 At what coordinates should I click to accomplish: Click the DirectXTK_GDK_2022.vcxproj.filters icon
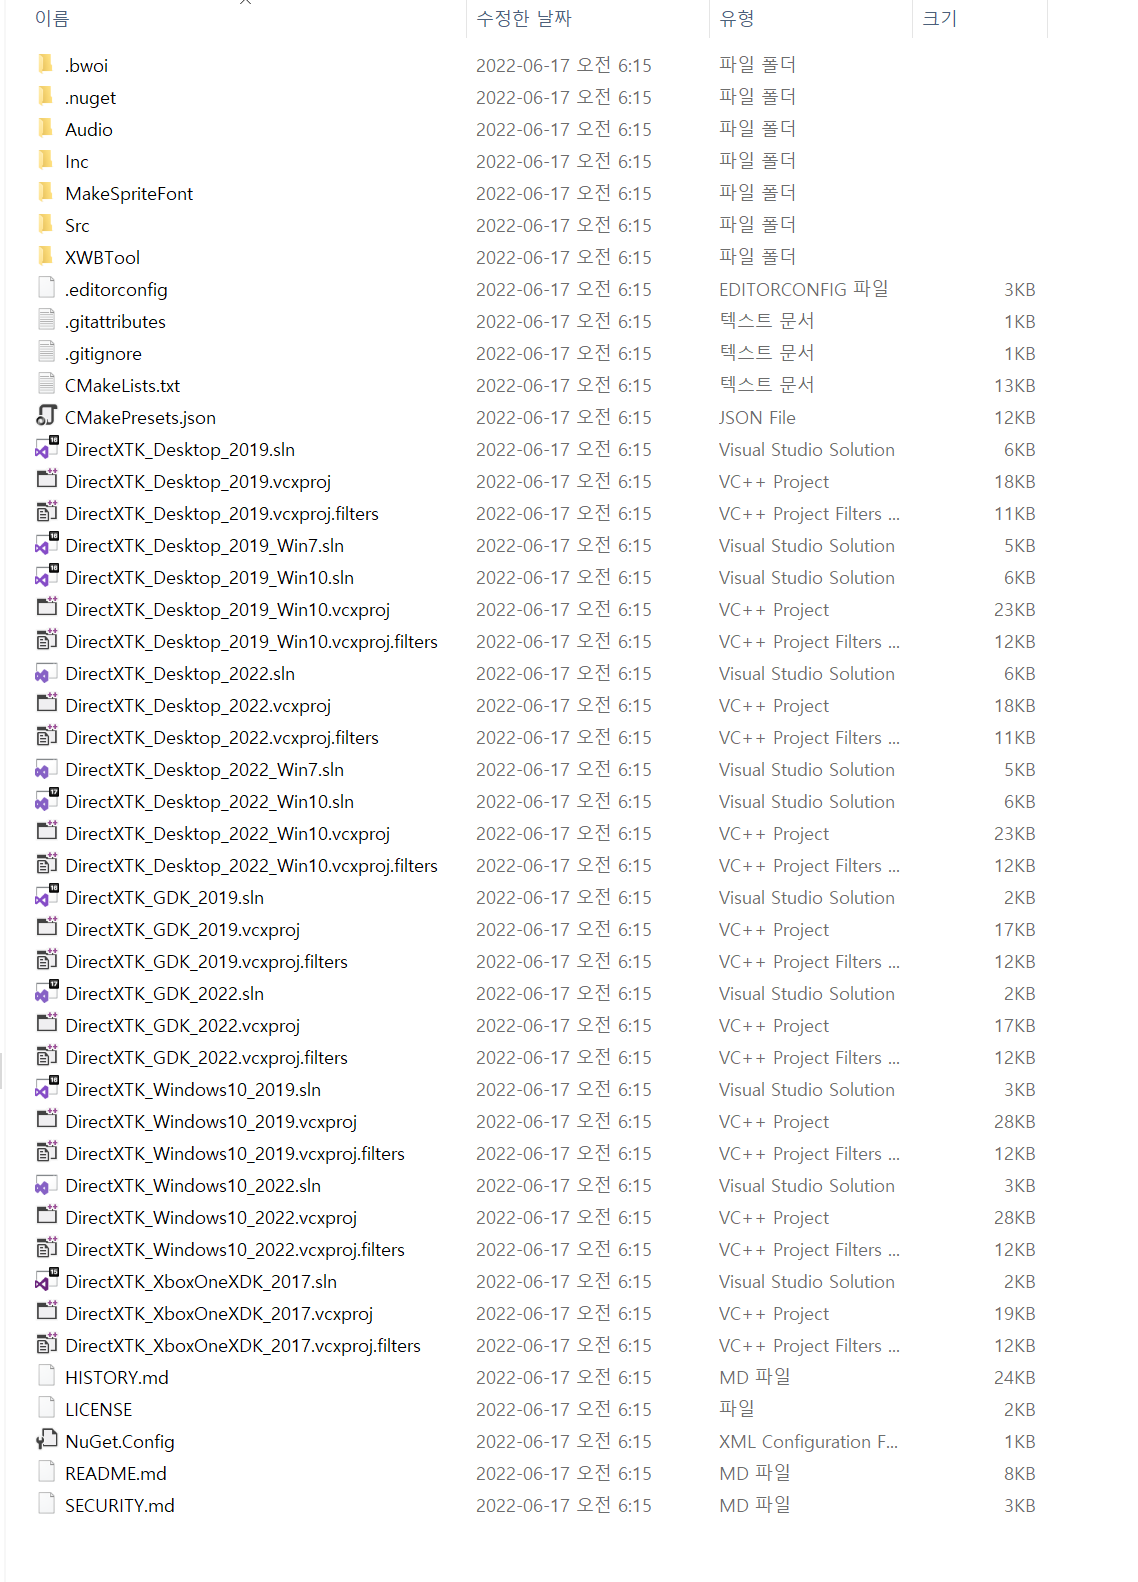46,1057
